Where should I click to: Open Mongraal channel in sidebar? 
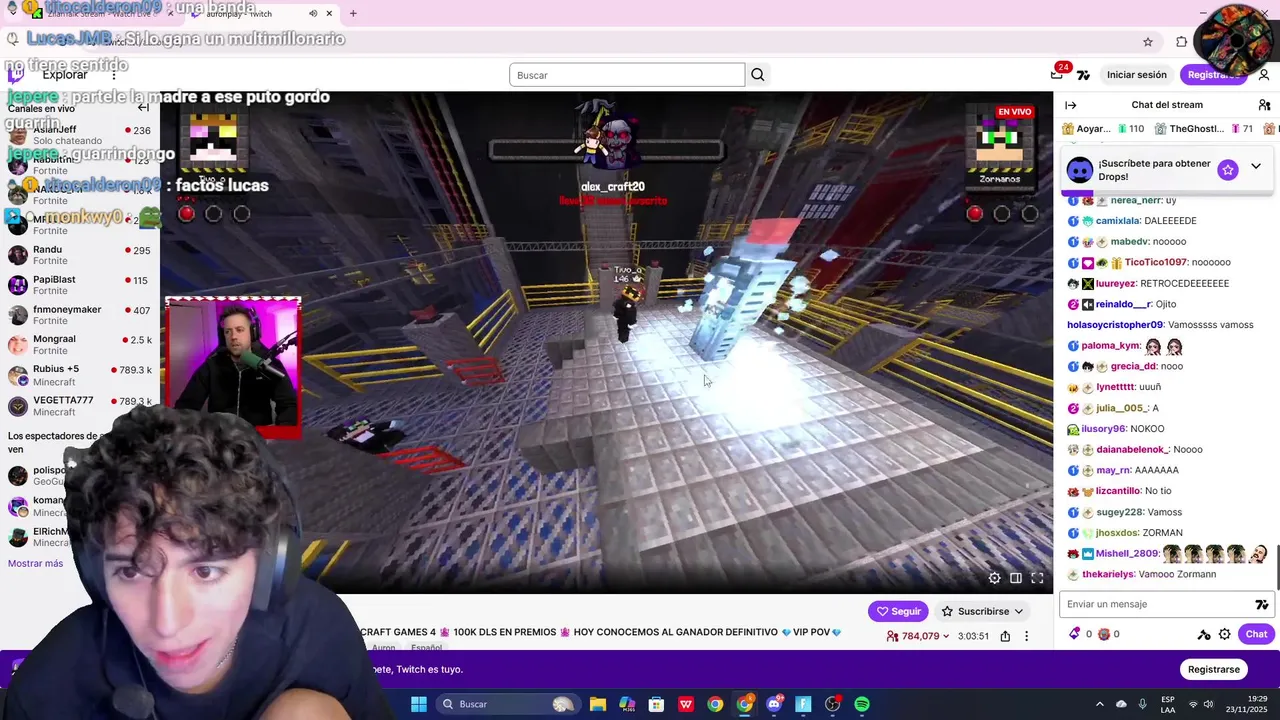pos(78,345)
